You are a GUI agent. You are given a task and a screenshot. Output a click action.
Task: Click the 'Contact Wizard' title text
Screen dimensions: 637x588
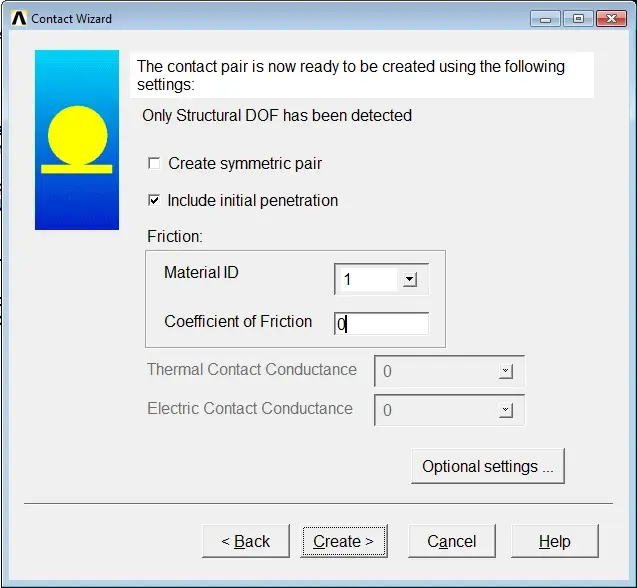coord(72,19)
